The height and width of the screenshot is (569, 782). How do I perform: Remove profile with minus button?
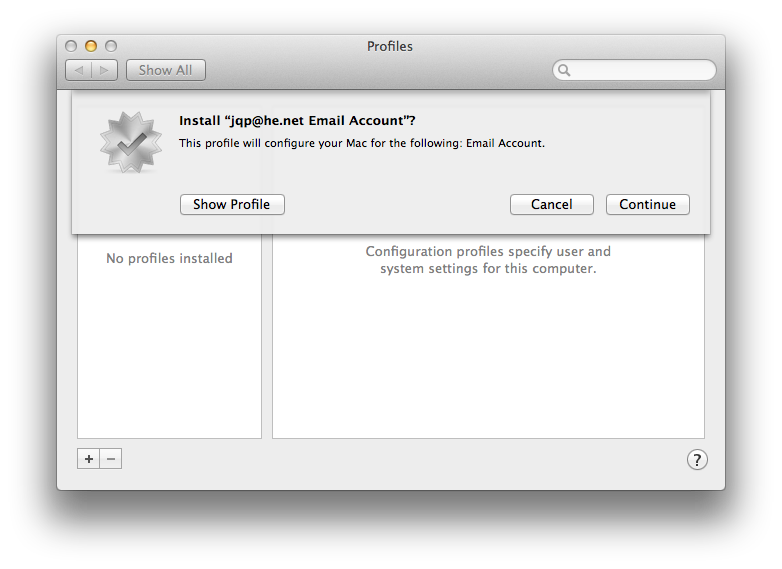(111, 459)
